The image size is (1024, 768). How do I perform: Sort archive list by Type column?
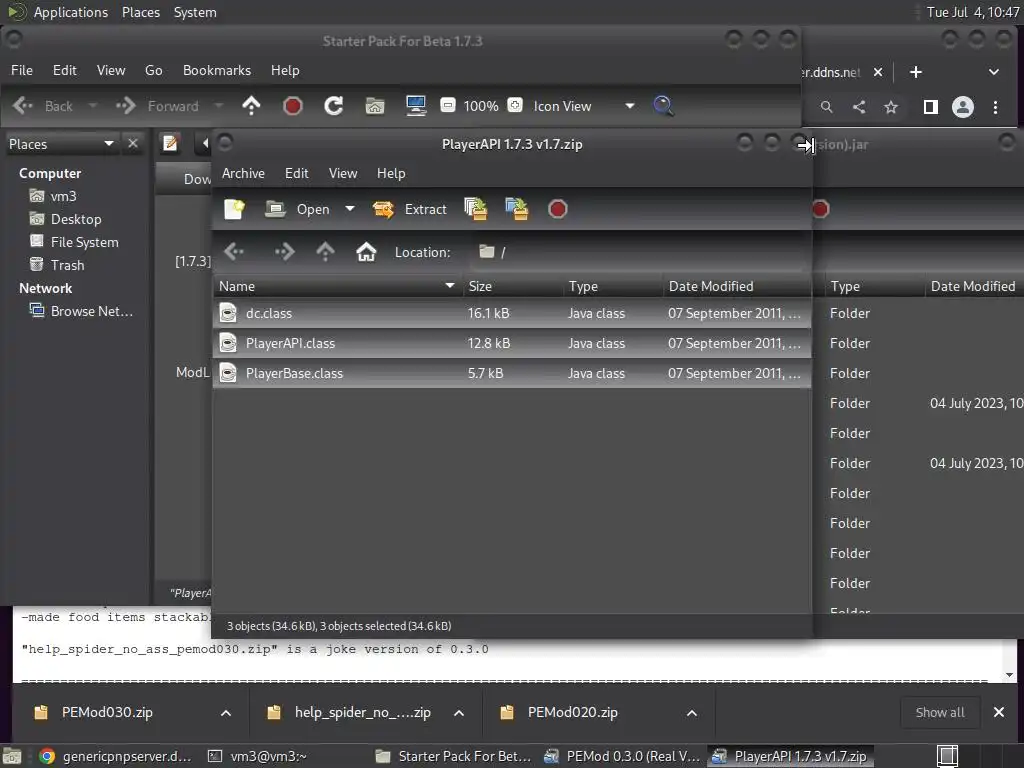(x=613, y=286)
